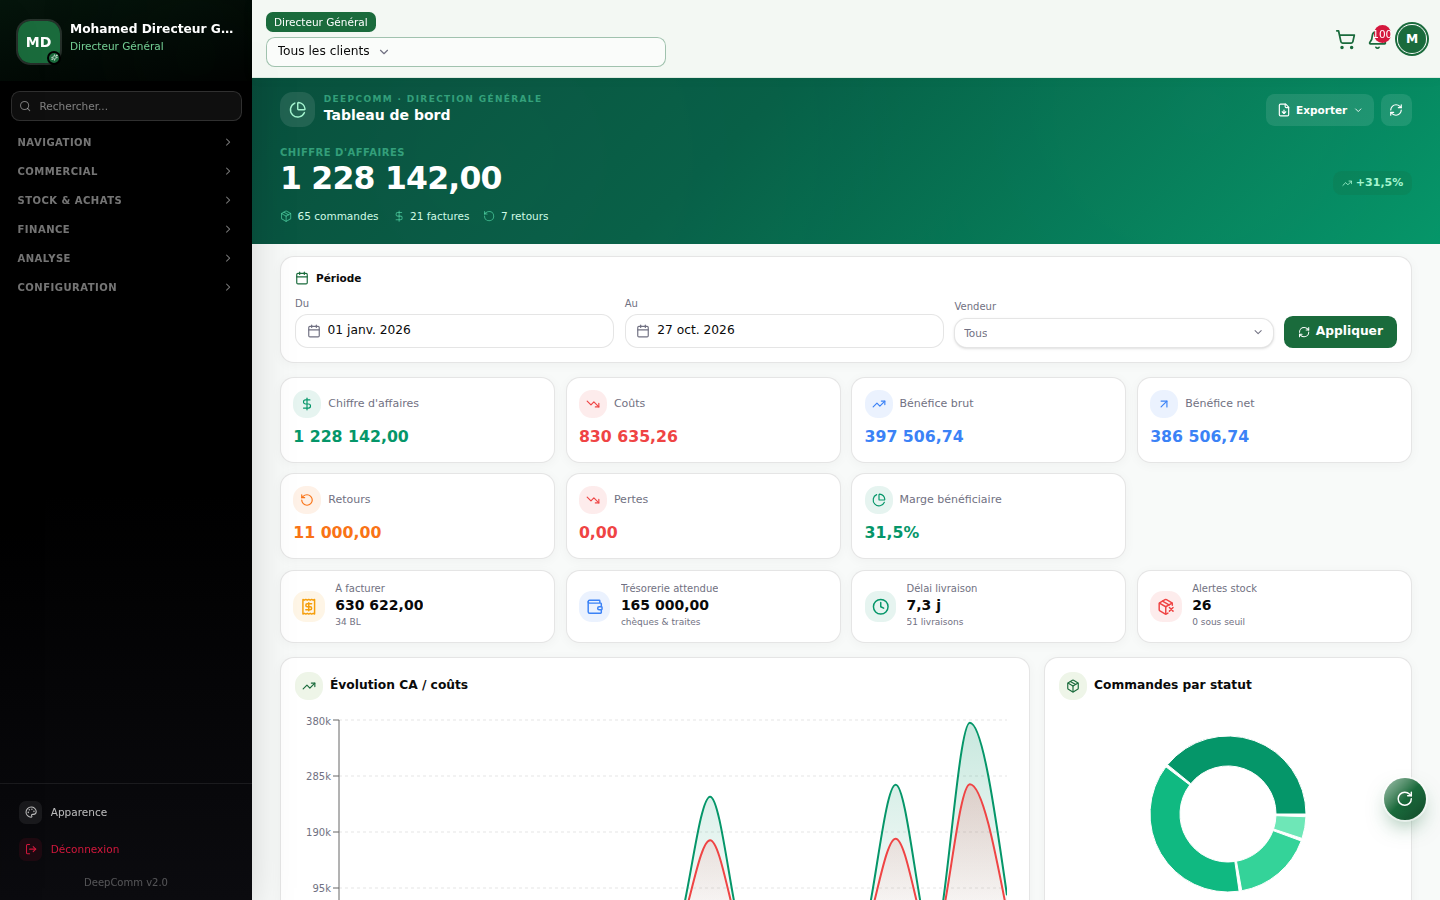Click the arrow icon on Bénéfice net card
This screenshot has width=1440, height=900.
[1164, 404]
